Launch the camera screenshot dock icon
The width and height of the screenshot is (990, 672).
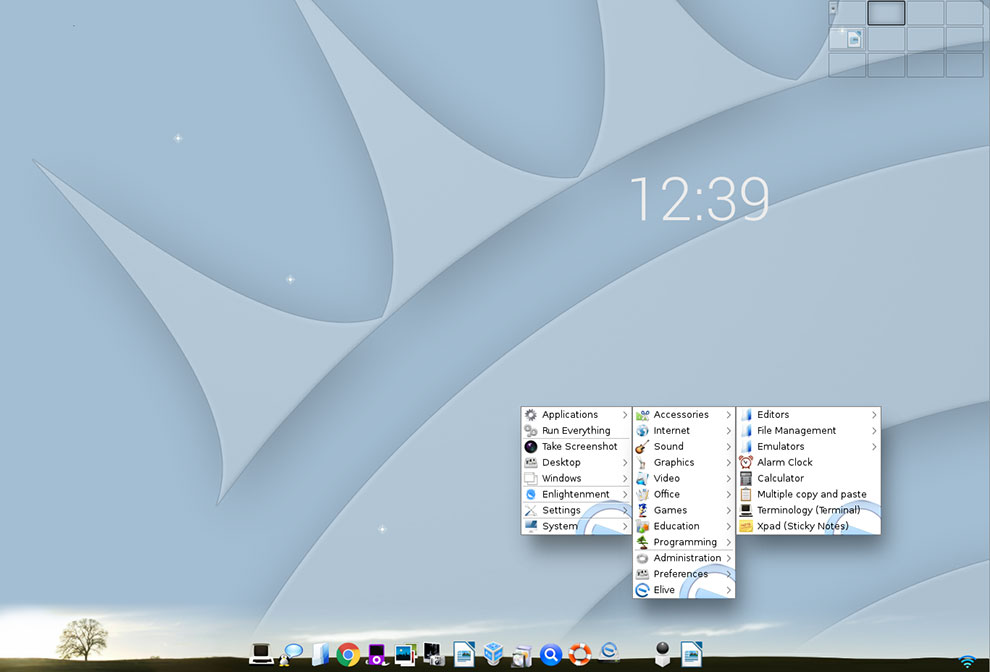click(434, 654)
